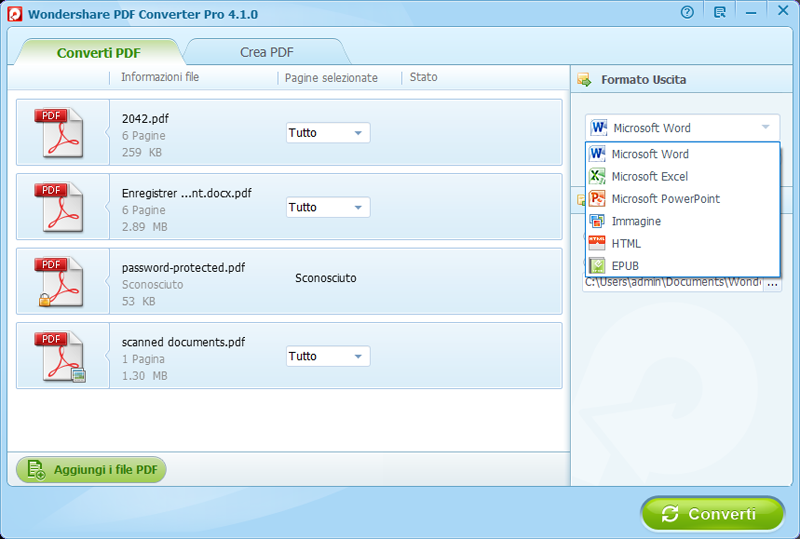Click the Enregistrer docx PDF file icon
Viewport: 800px width, 539px height.
click(x=62, y=207)
